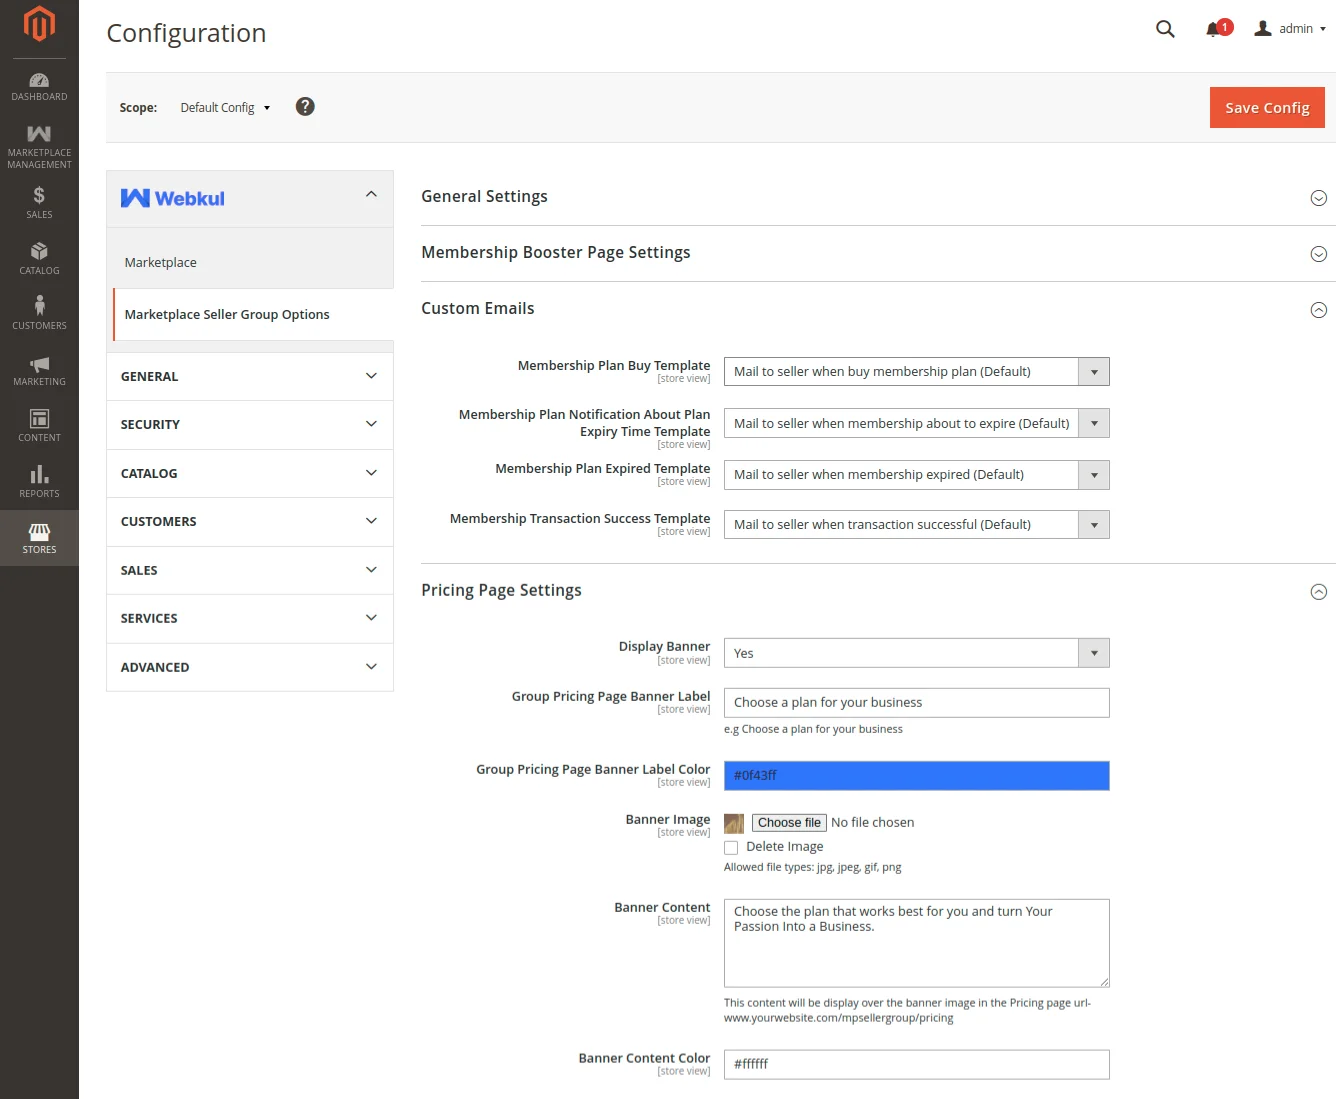Click the scope help question mark icon

[305, 106]
